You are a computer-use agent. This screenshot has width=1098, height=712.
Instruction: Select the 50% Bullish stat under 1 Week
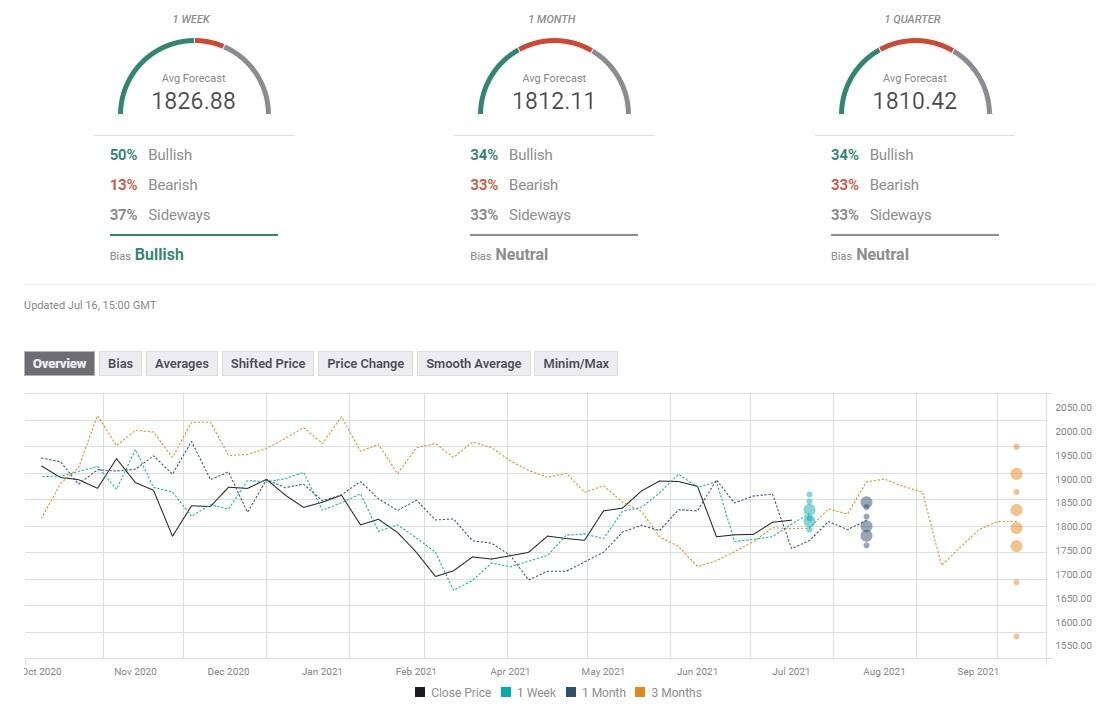point(146,155)
